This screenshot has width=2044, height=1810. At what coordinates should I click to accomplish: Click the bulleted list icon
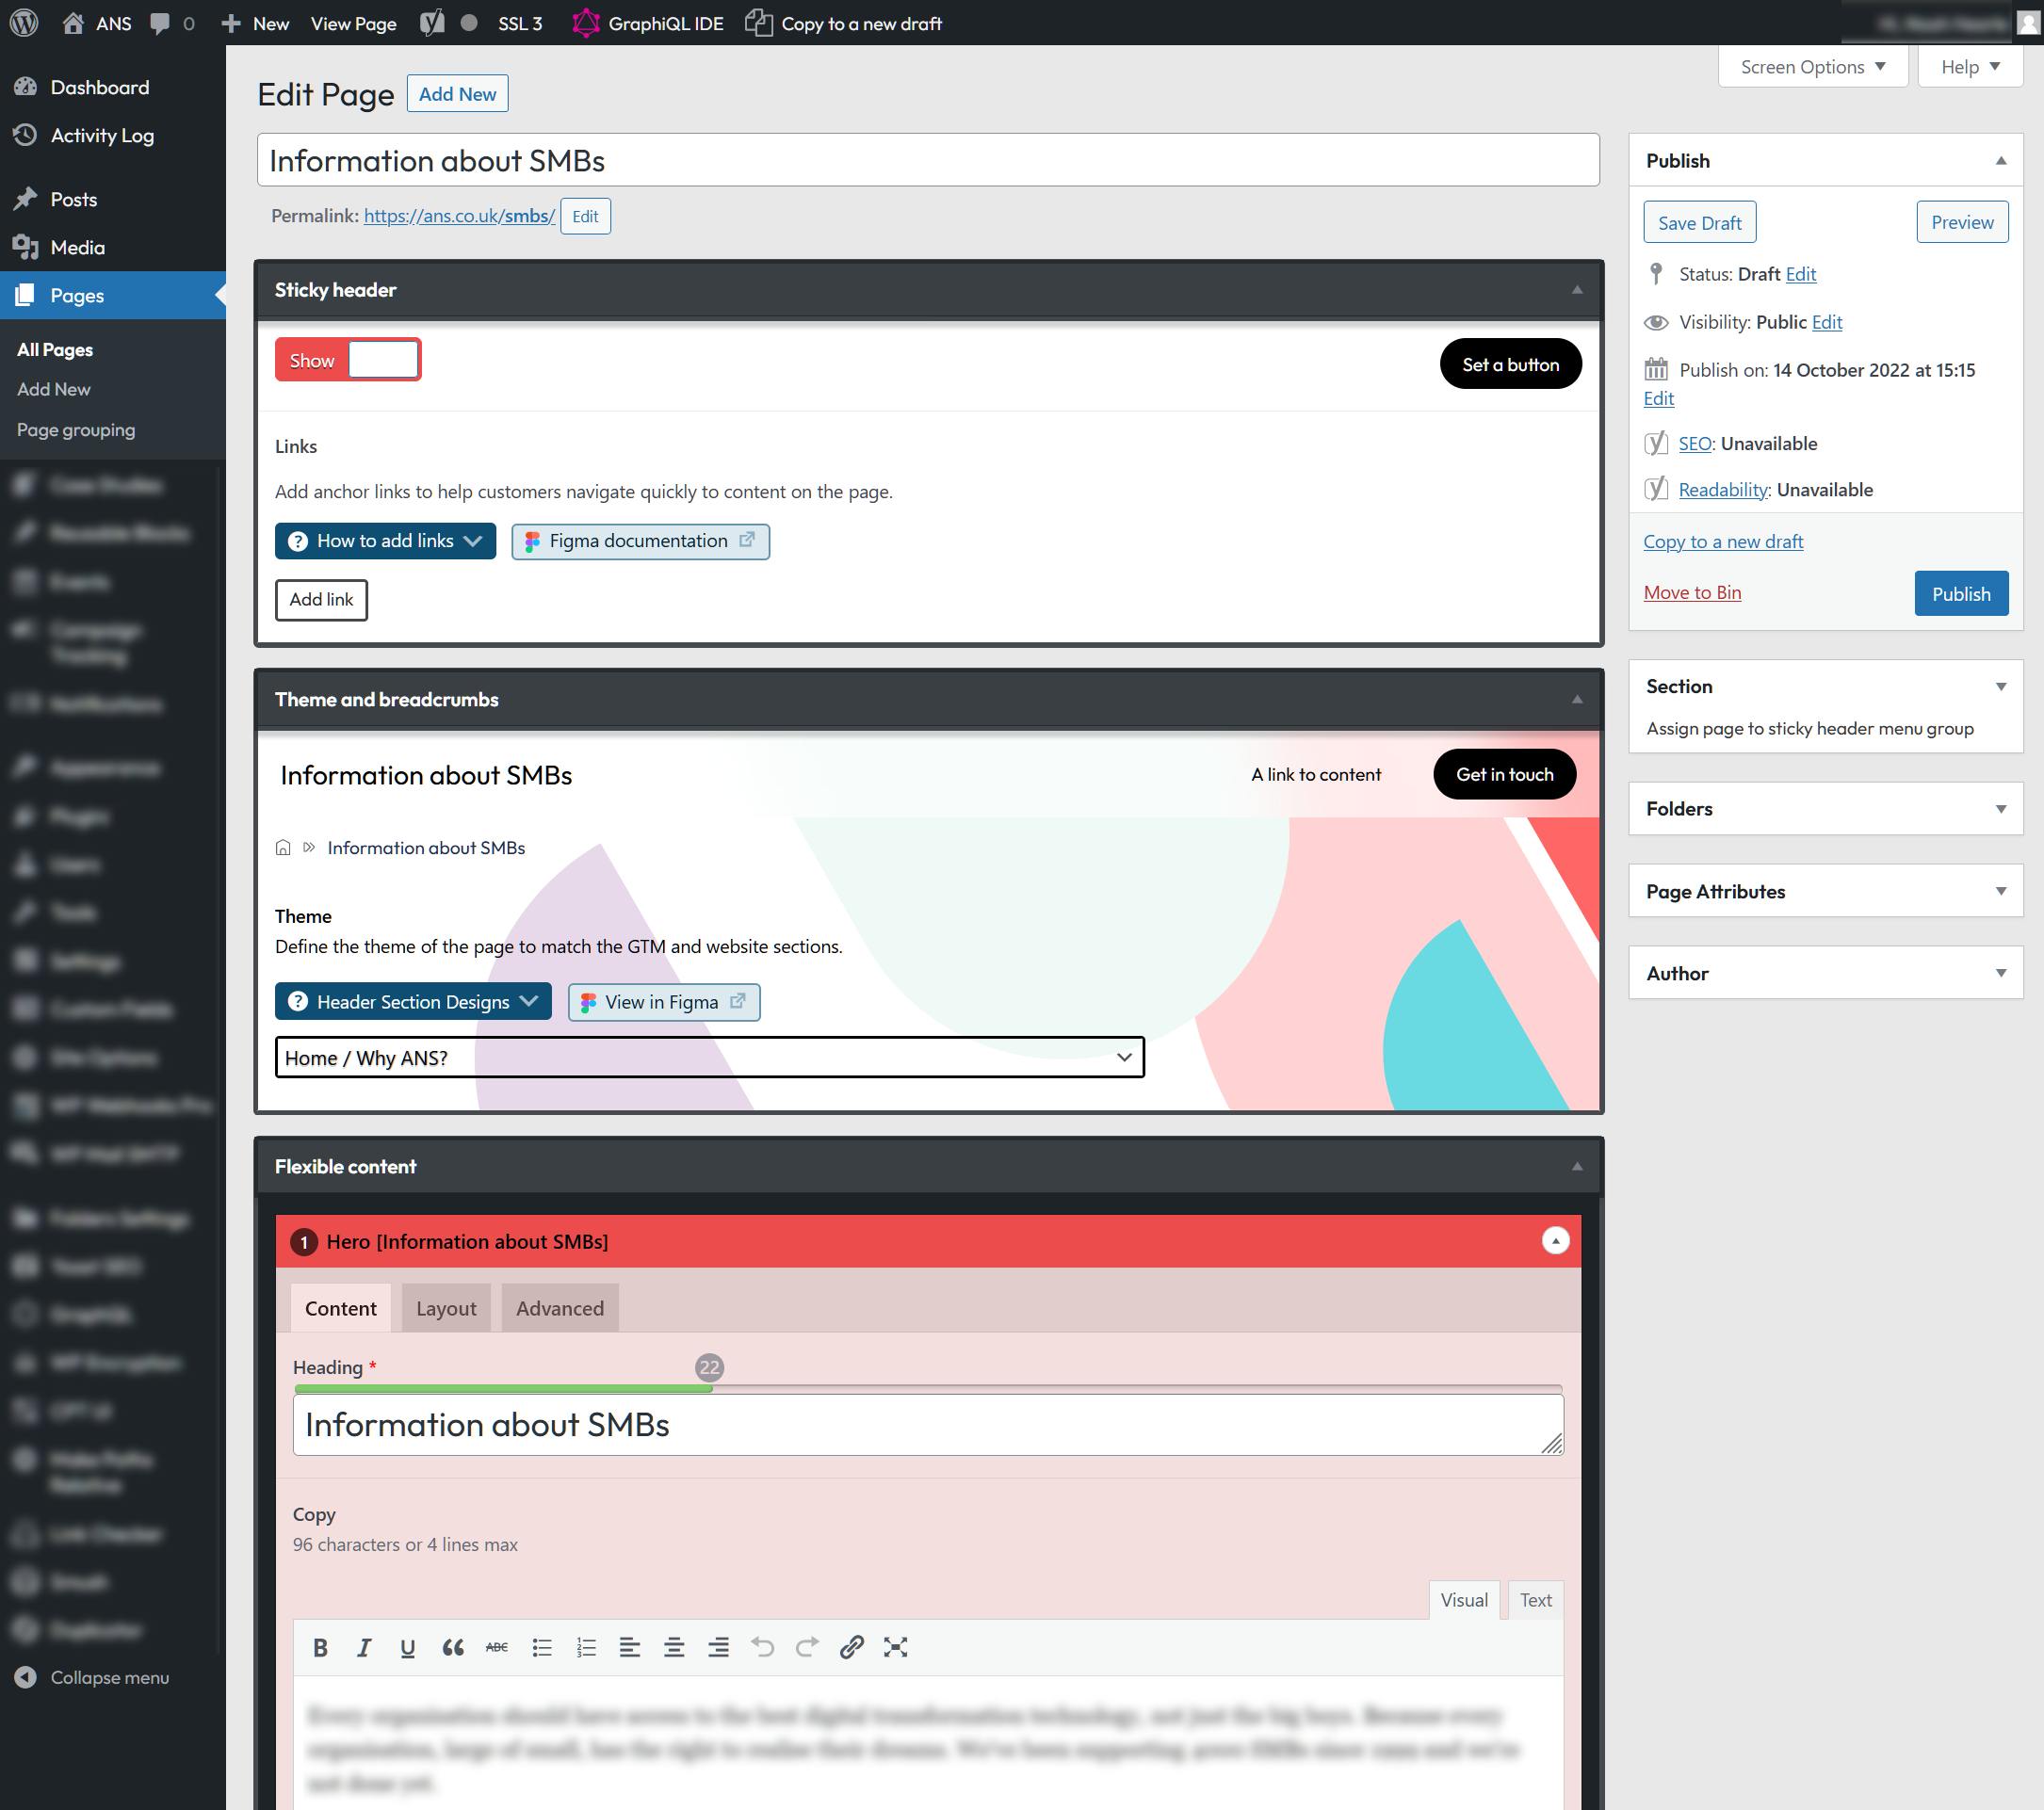click(x=541, y=1647)
